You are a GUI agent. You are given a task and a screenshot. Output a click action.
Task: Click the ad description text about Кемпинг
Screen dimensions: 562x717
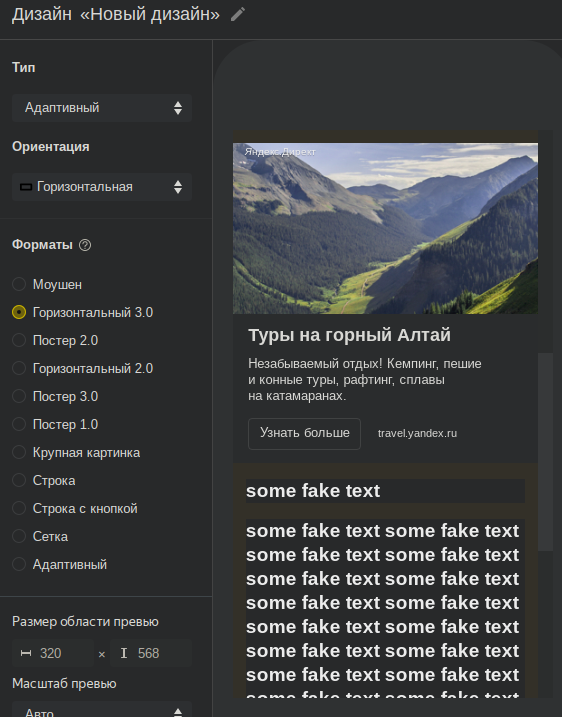[x=364, y=380]
